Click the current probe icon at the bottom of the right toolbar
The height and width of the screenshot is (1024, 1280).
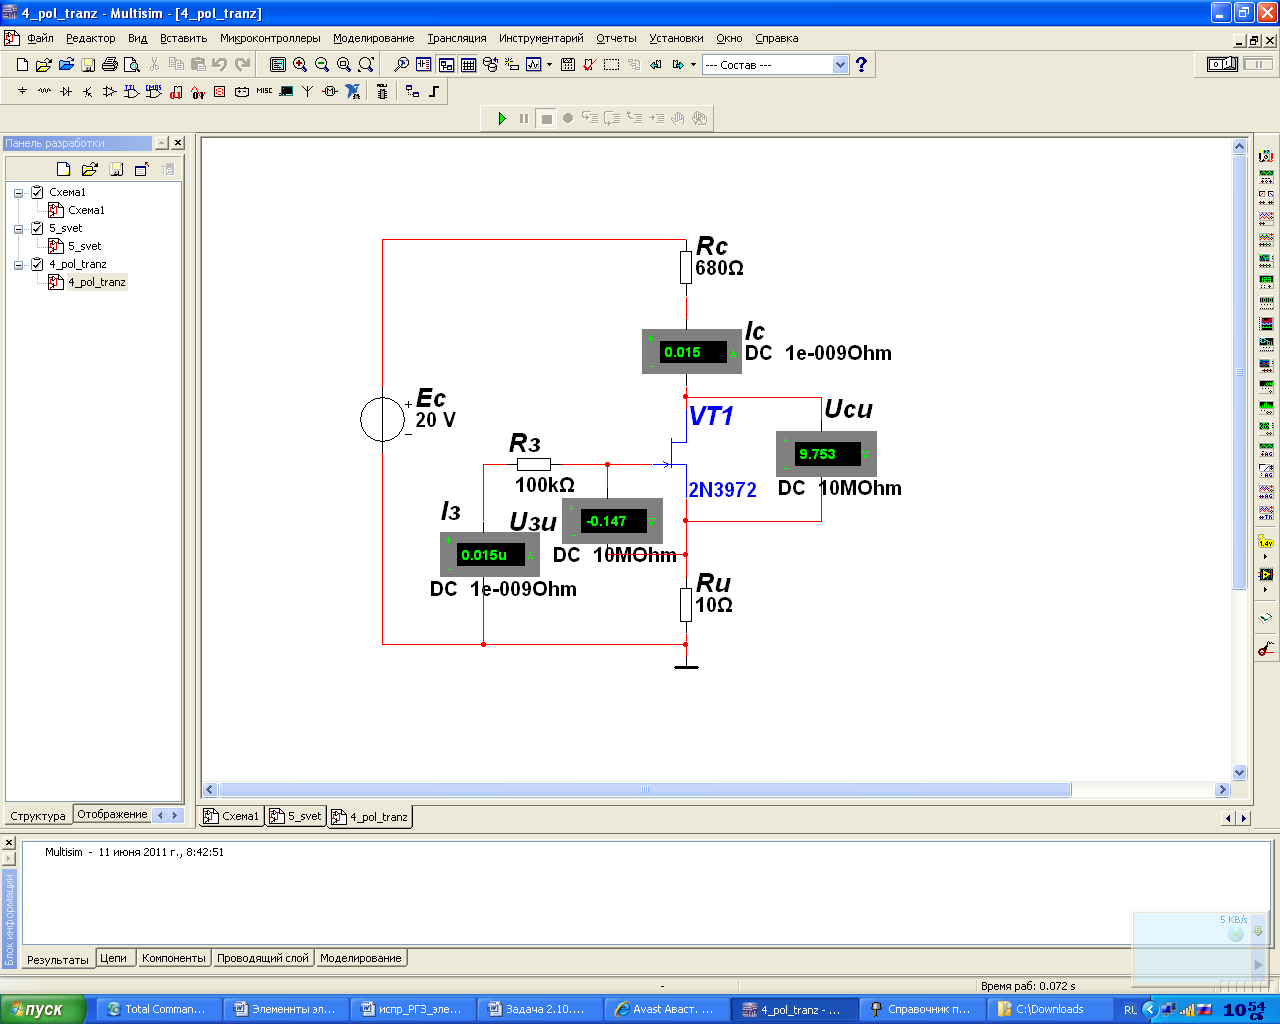(1266, 648)
